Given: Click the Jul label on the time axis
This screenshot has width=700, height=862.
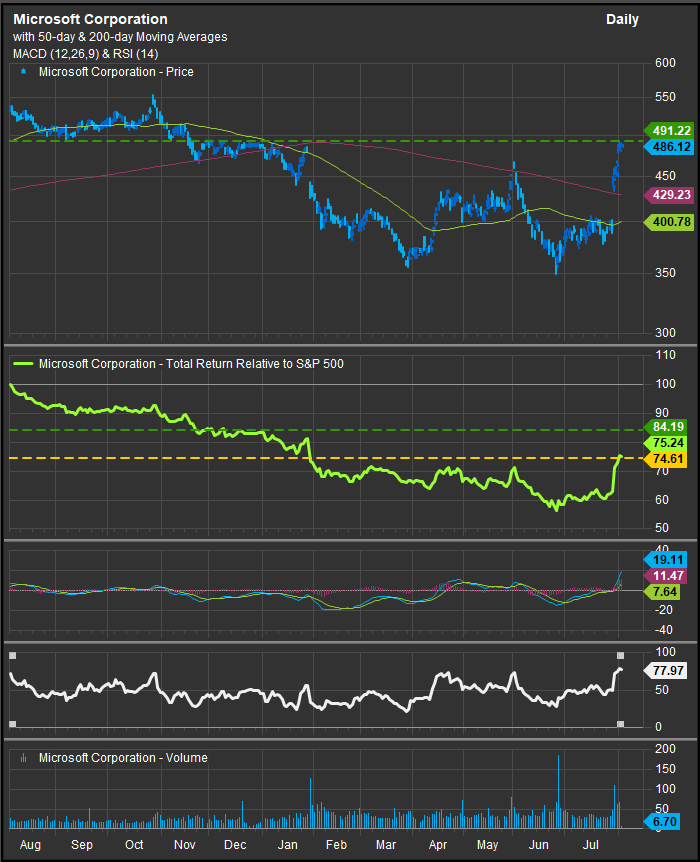Looking at the screenshot, I should (591, 844).
